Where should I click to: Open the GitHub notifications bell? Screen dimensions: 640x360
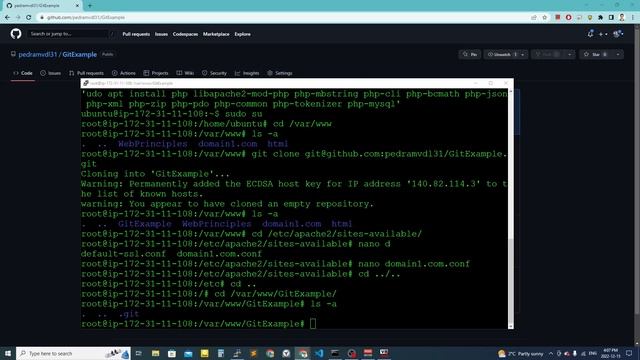[x=590, y=34]
